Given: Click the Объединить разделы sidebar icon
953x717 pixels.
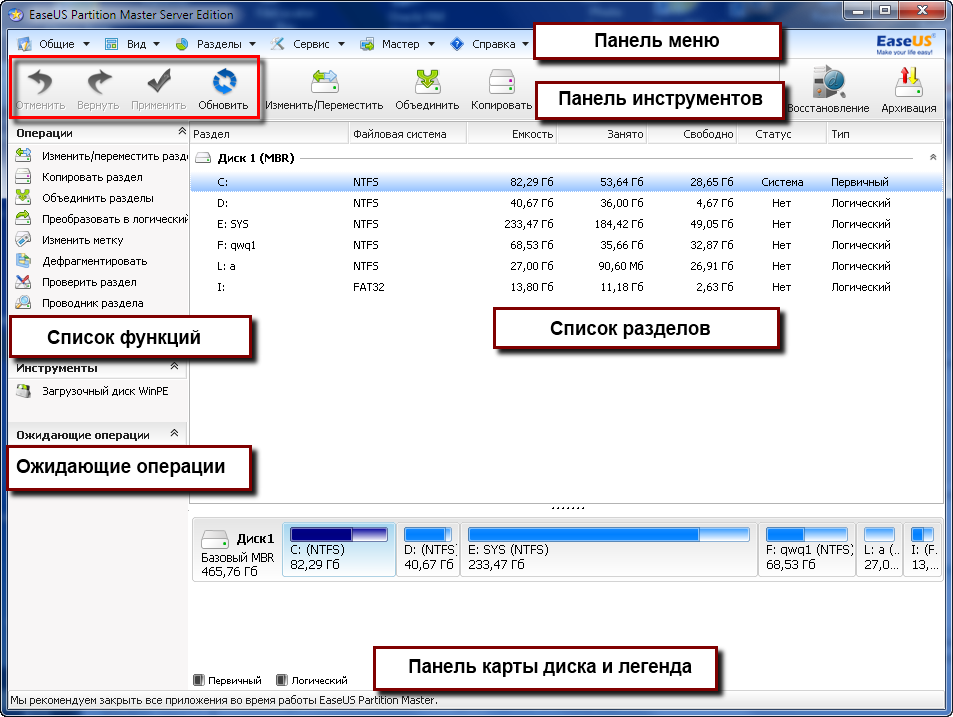Looking at the screenshot, I should tap(23, 197).
